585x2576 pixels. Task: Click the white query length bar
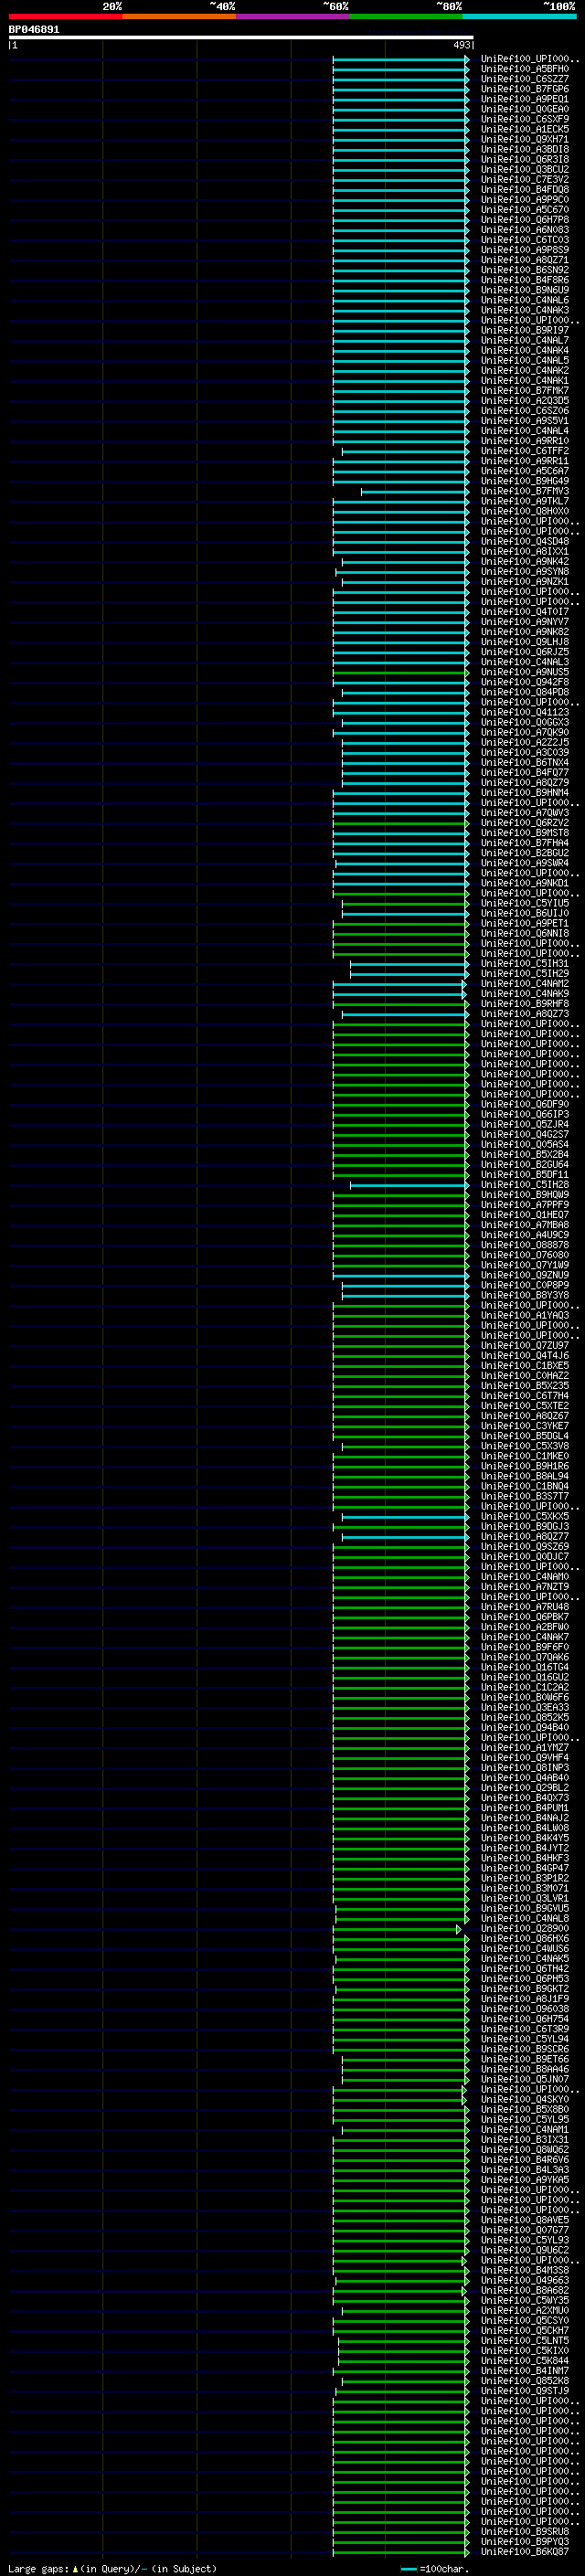[241, 37]
